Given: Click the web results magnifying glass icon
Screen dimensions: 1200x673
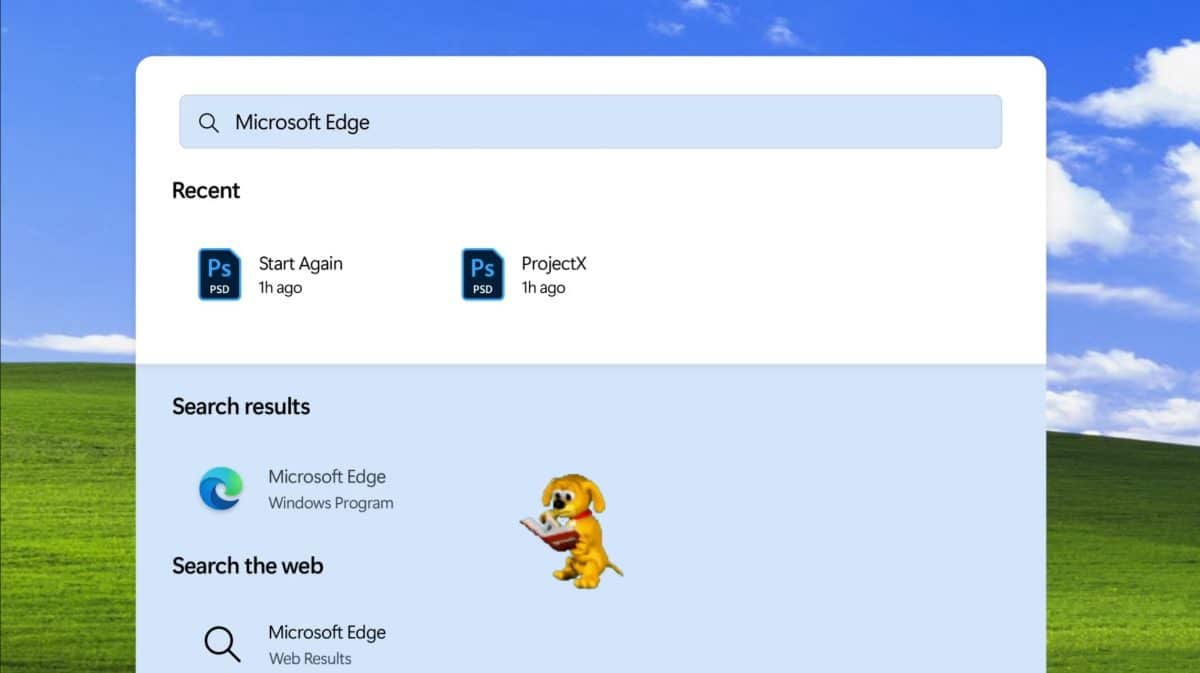Looking at the screenshot, I should pyautogui.click(x=221, y=644).
